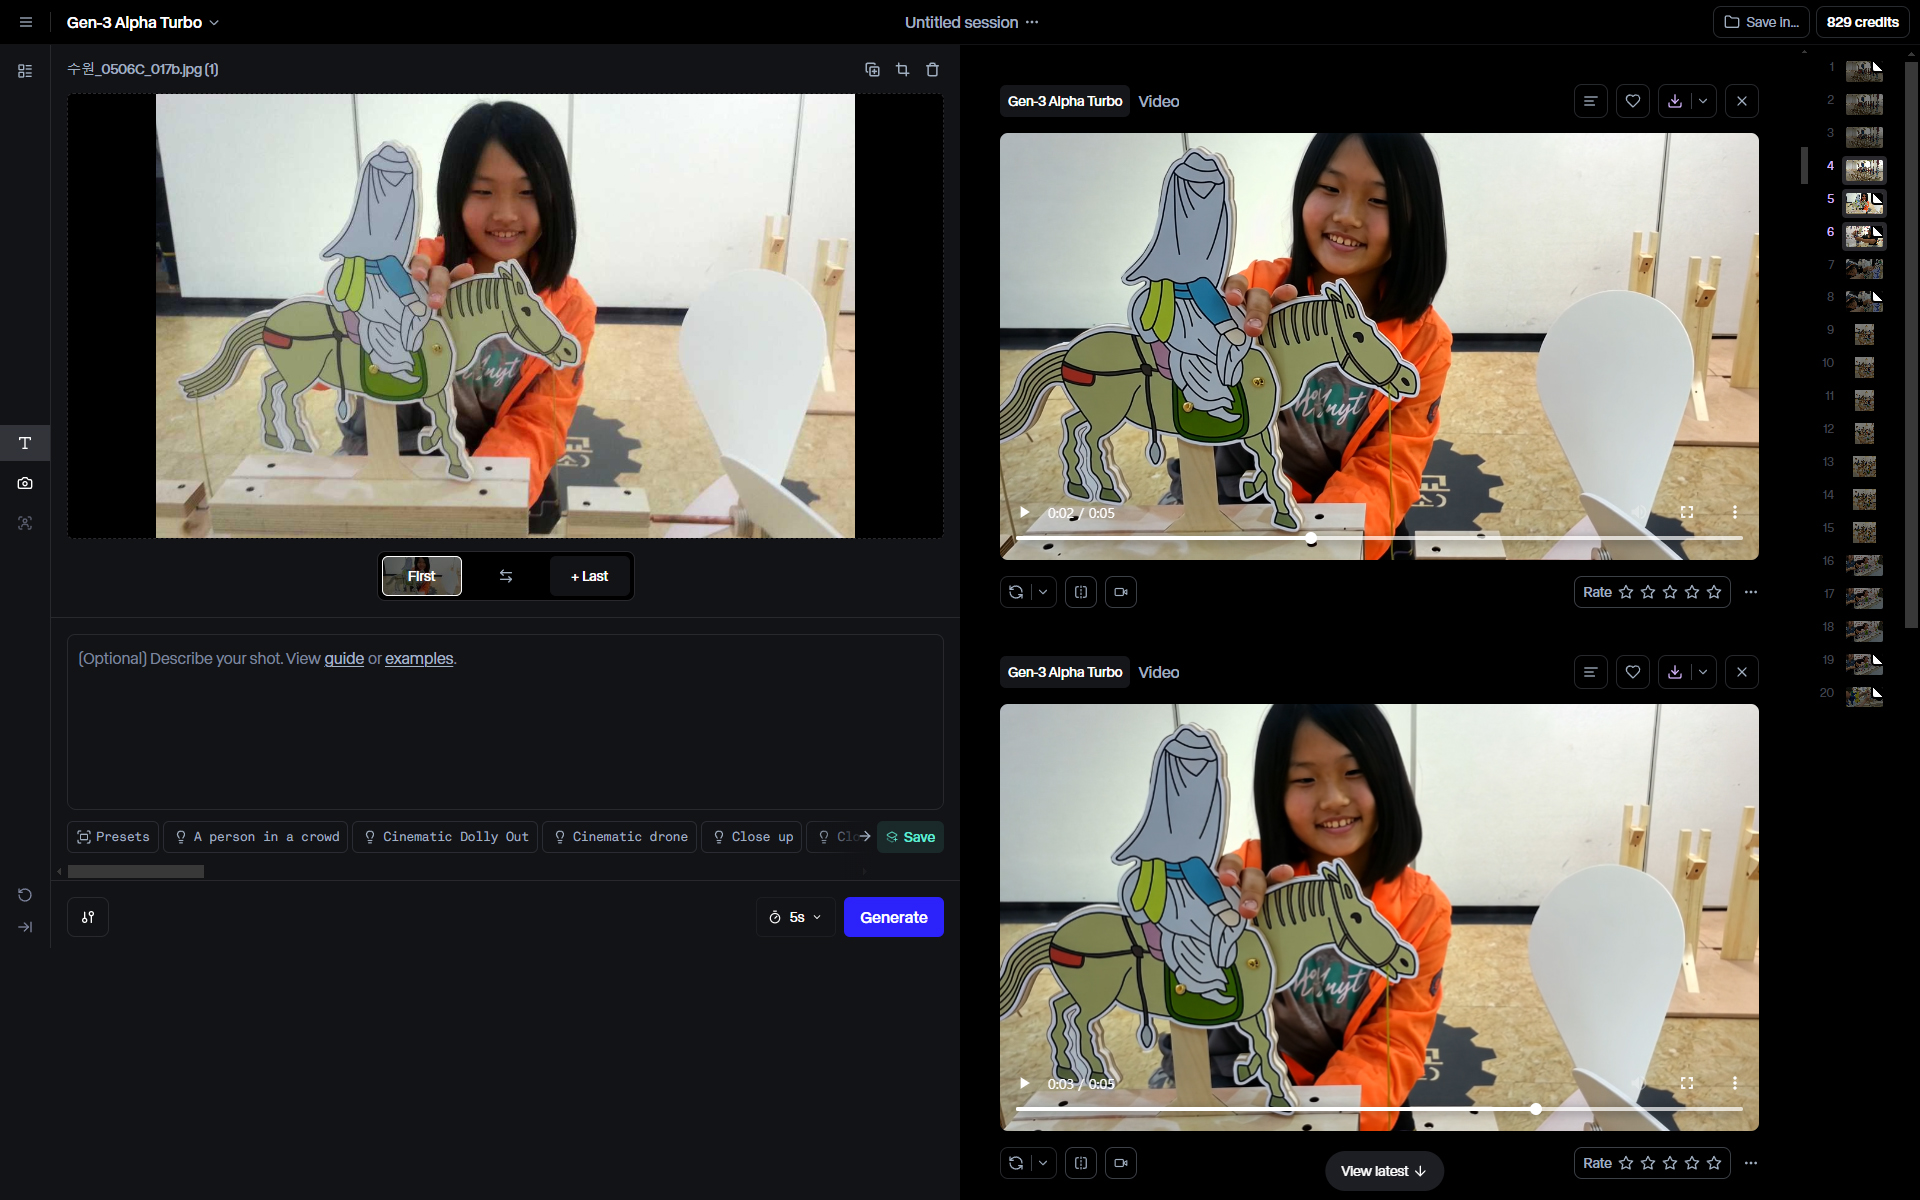
Task: Click the crop image icon
Action: coord(902,69)
